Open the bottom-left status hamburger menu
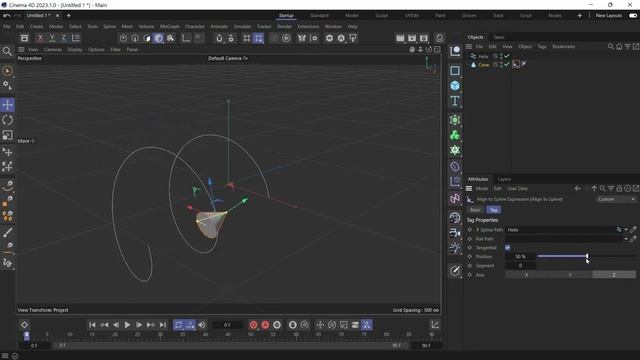640x360 pixels. pyautogui.click(x=5, y=356)
